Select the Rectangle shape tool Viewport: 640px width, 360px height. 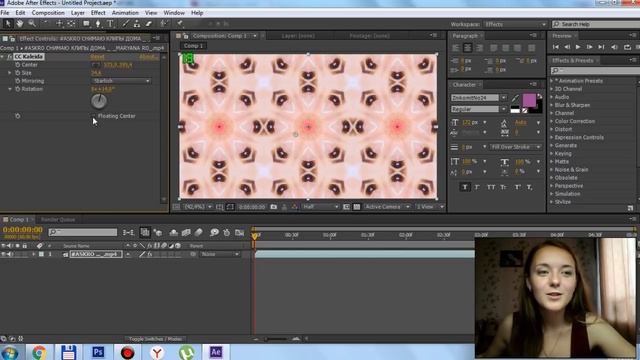pyautogui.click(x=86, y=24)
